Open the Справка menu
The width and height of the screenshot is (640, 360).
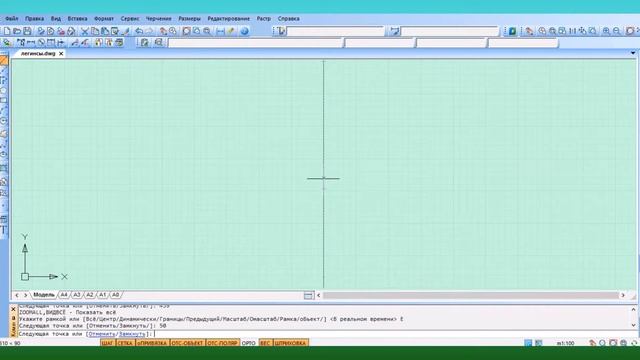coord(289,19)
